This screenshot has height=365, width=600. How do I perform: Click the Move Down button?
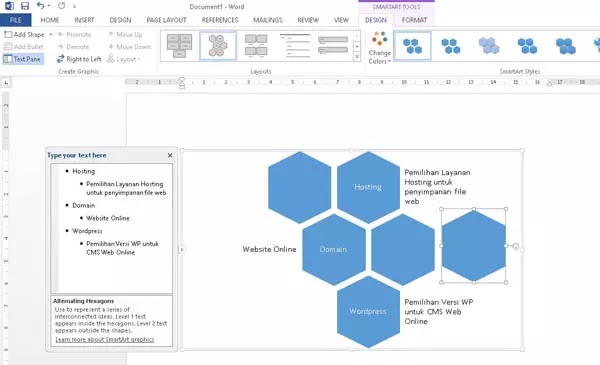point(129,47)
